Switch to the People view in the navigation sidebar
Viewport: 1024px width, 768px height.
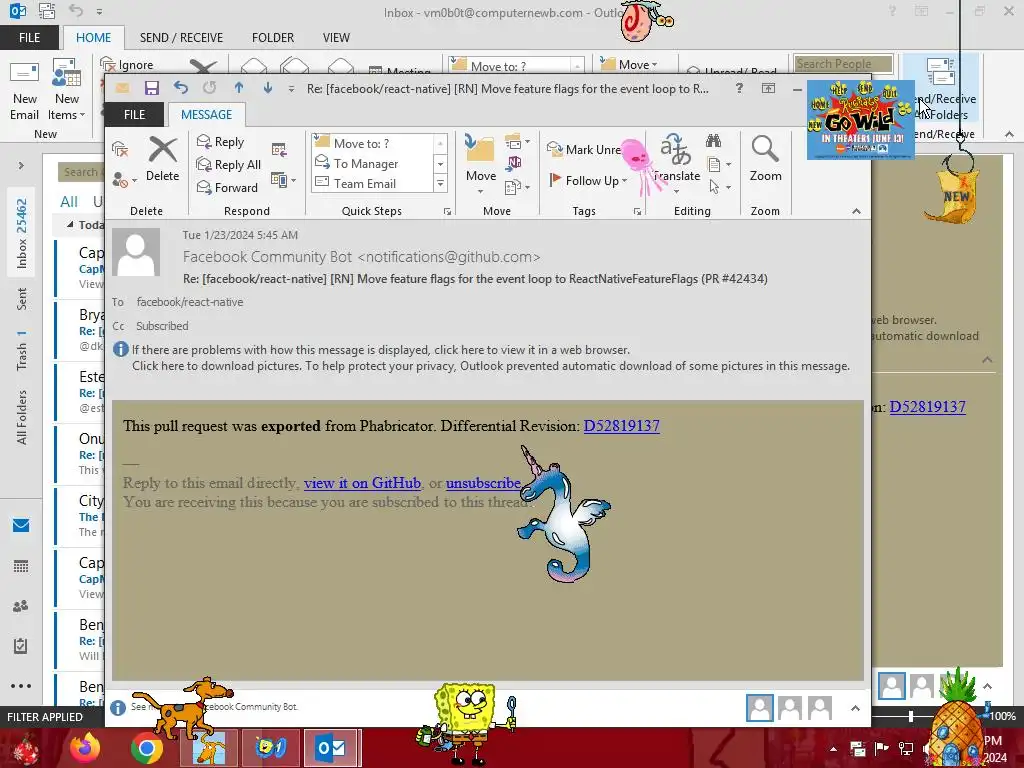21,606
